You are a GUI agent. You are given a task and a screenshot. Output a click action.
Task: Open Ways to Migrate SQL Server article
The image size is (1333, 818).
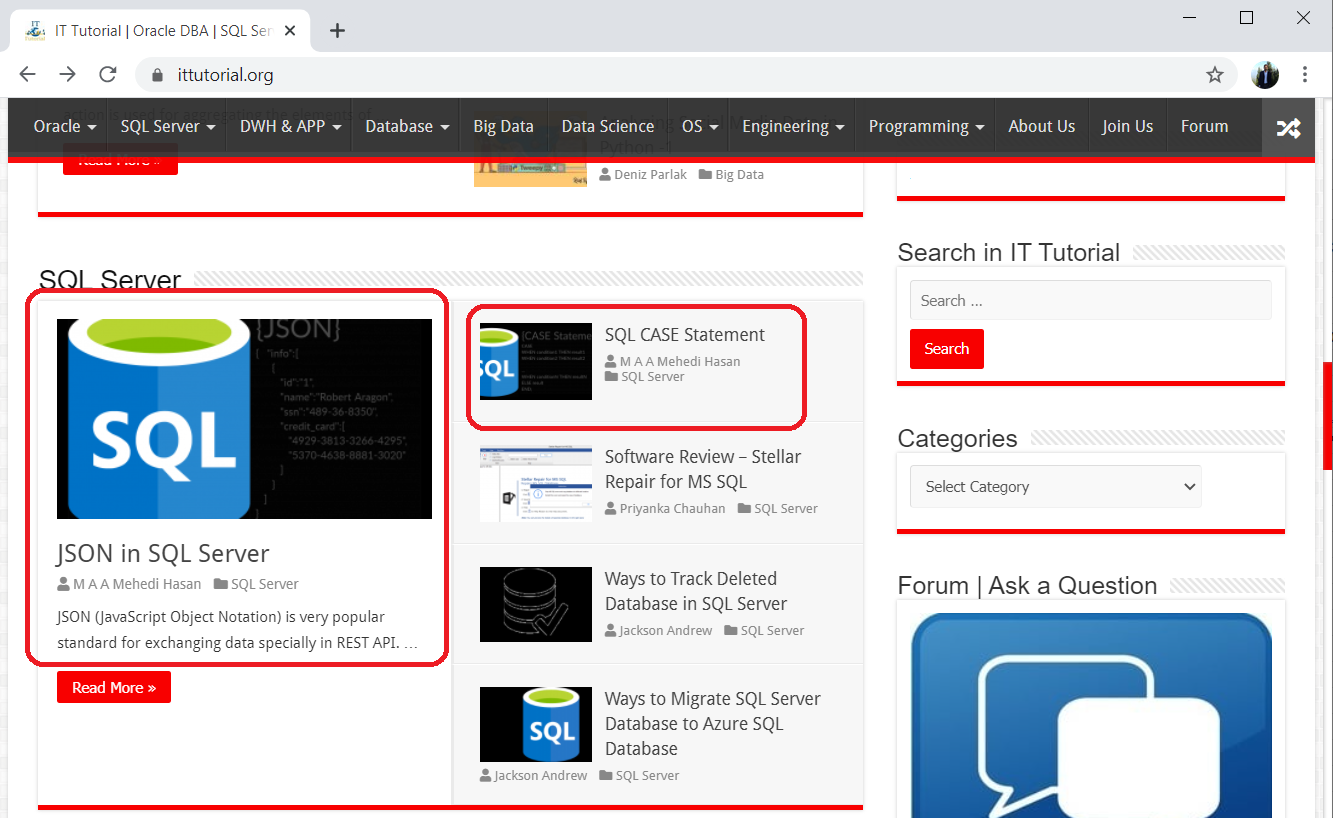coord(713,723)
